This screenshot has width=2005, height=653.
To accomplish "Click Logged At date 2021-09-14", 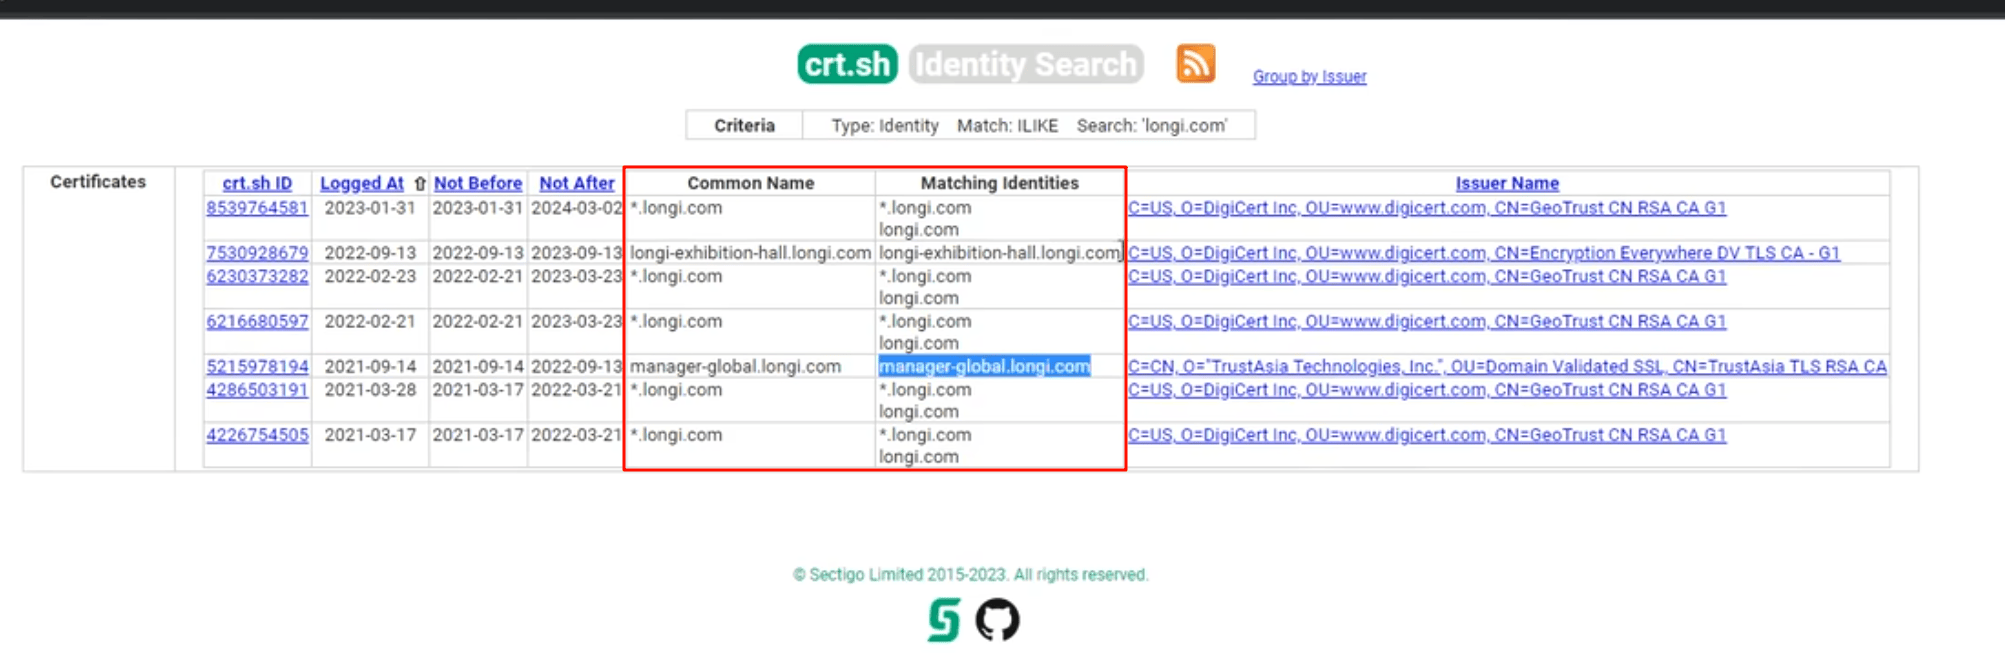I will (370, 367).
